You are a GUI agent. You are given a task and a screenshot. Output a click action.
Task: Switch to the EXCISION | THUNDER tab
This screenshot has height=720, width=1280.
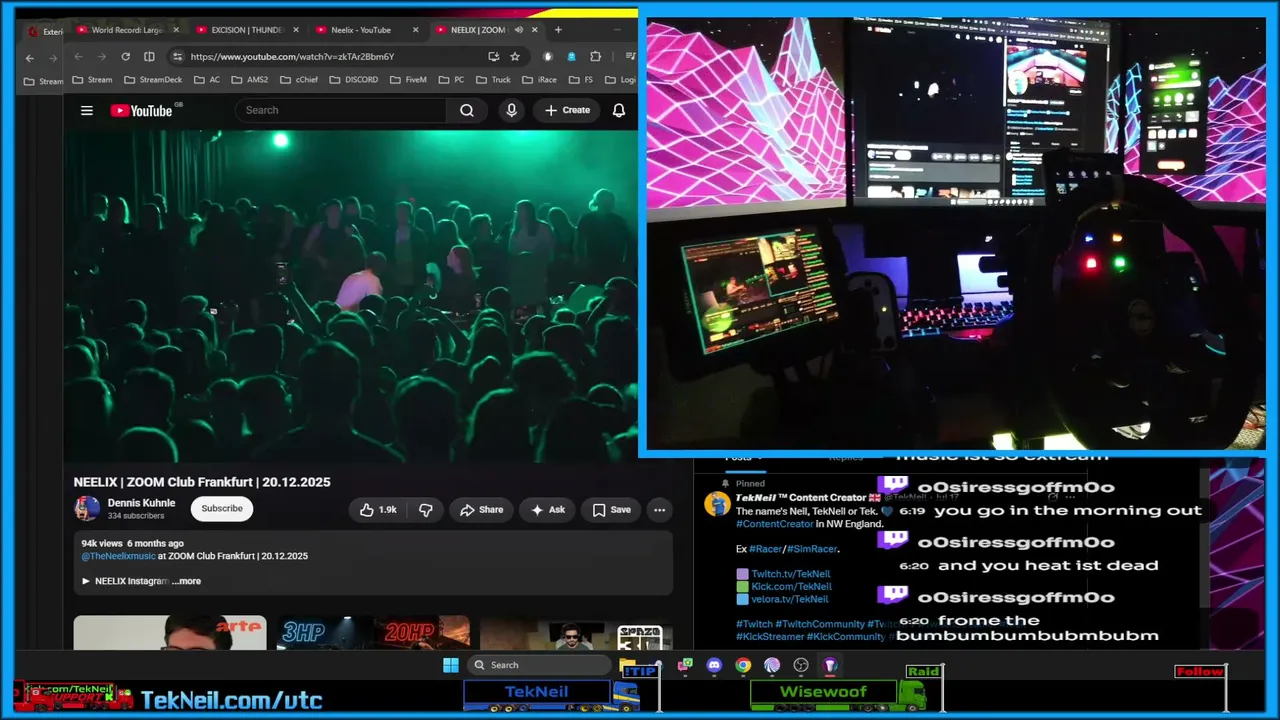pos(246,30)
